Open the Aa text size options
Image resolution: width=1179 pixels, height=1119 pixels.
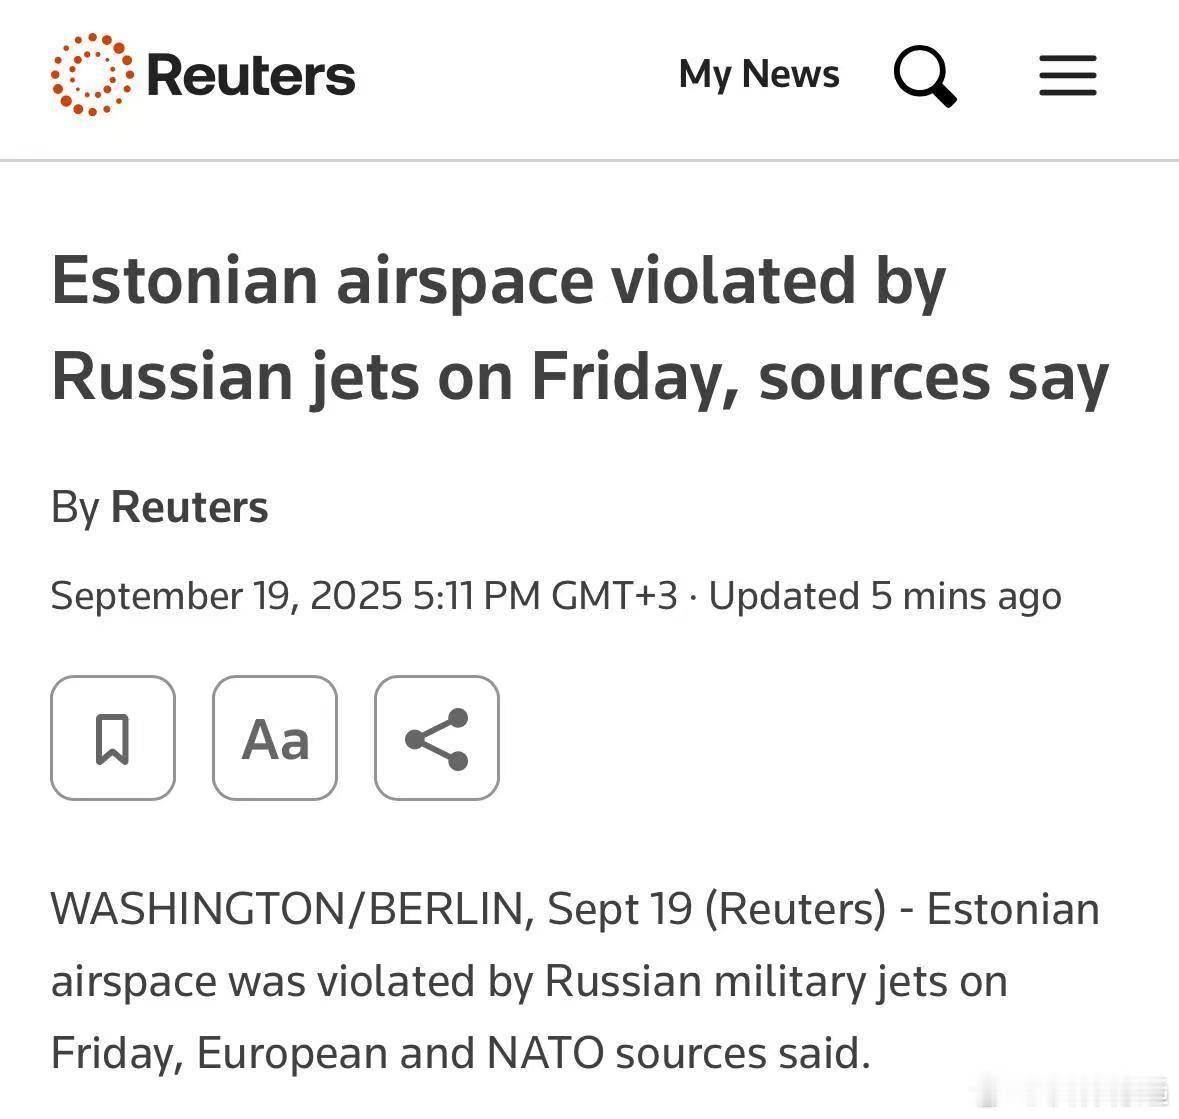pos(275,738)
